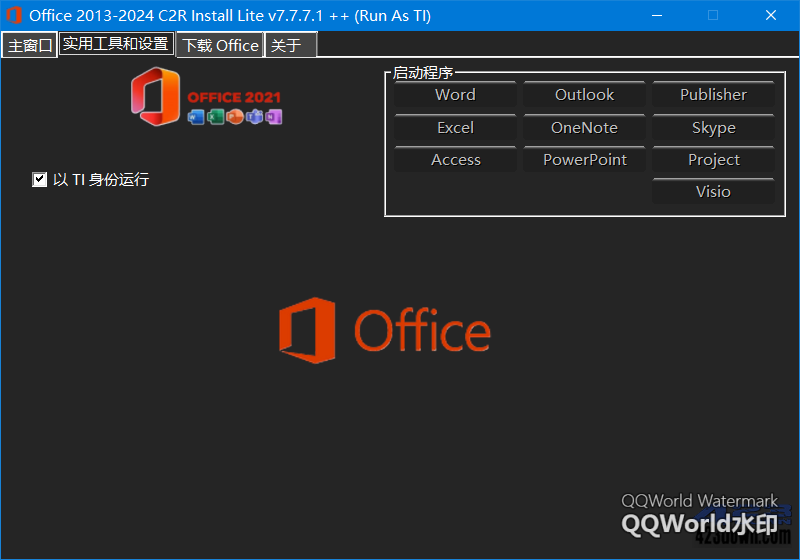Open the 下载 Office tab
This screenshot has height=560, width=800.
pyautogui.click(x=220, y=45)
